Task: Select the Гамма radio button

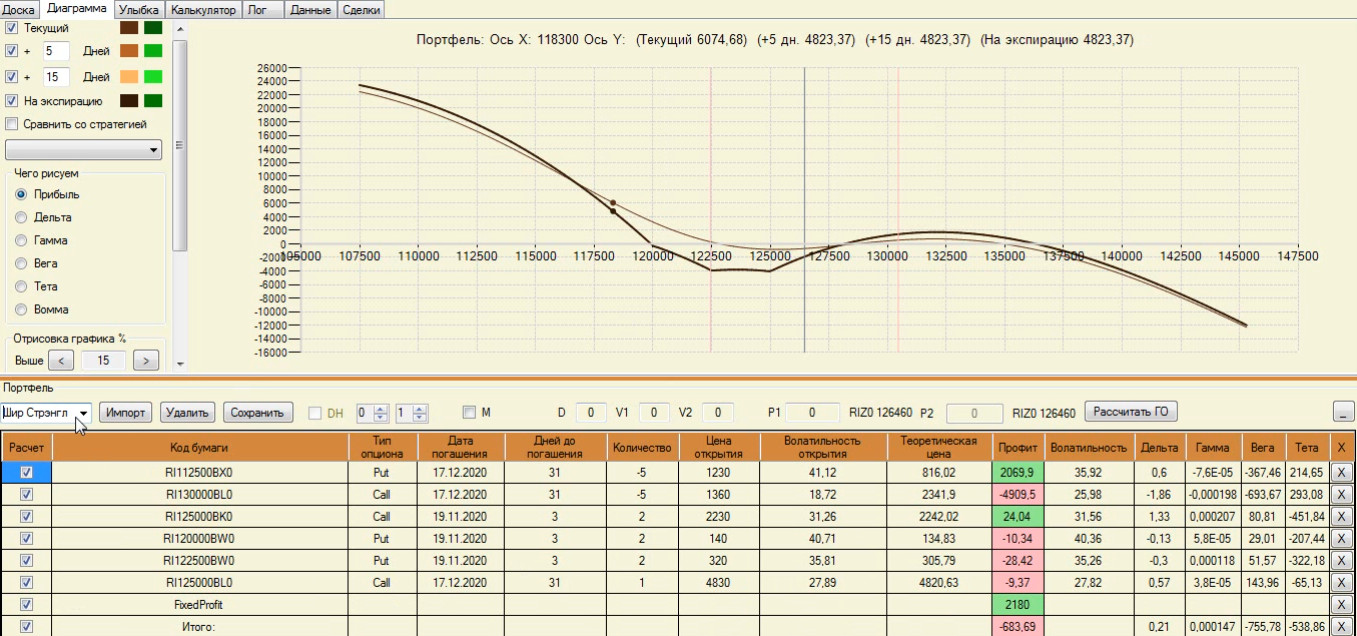Action: [21, 240]
